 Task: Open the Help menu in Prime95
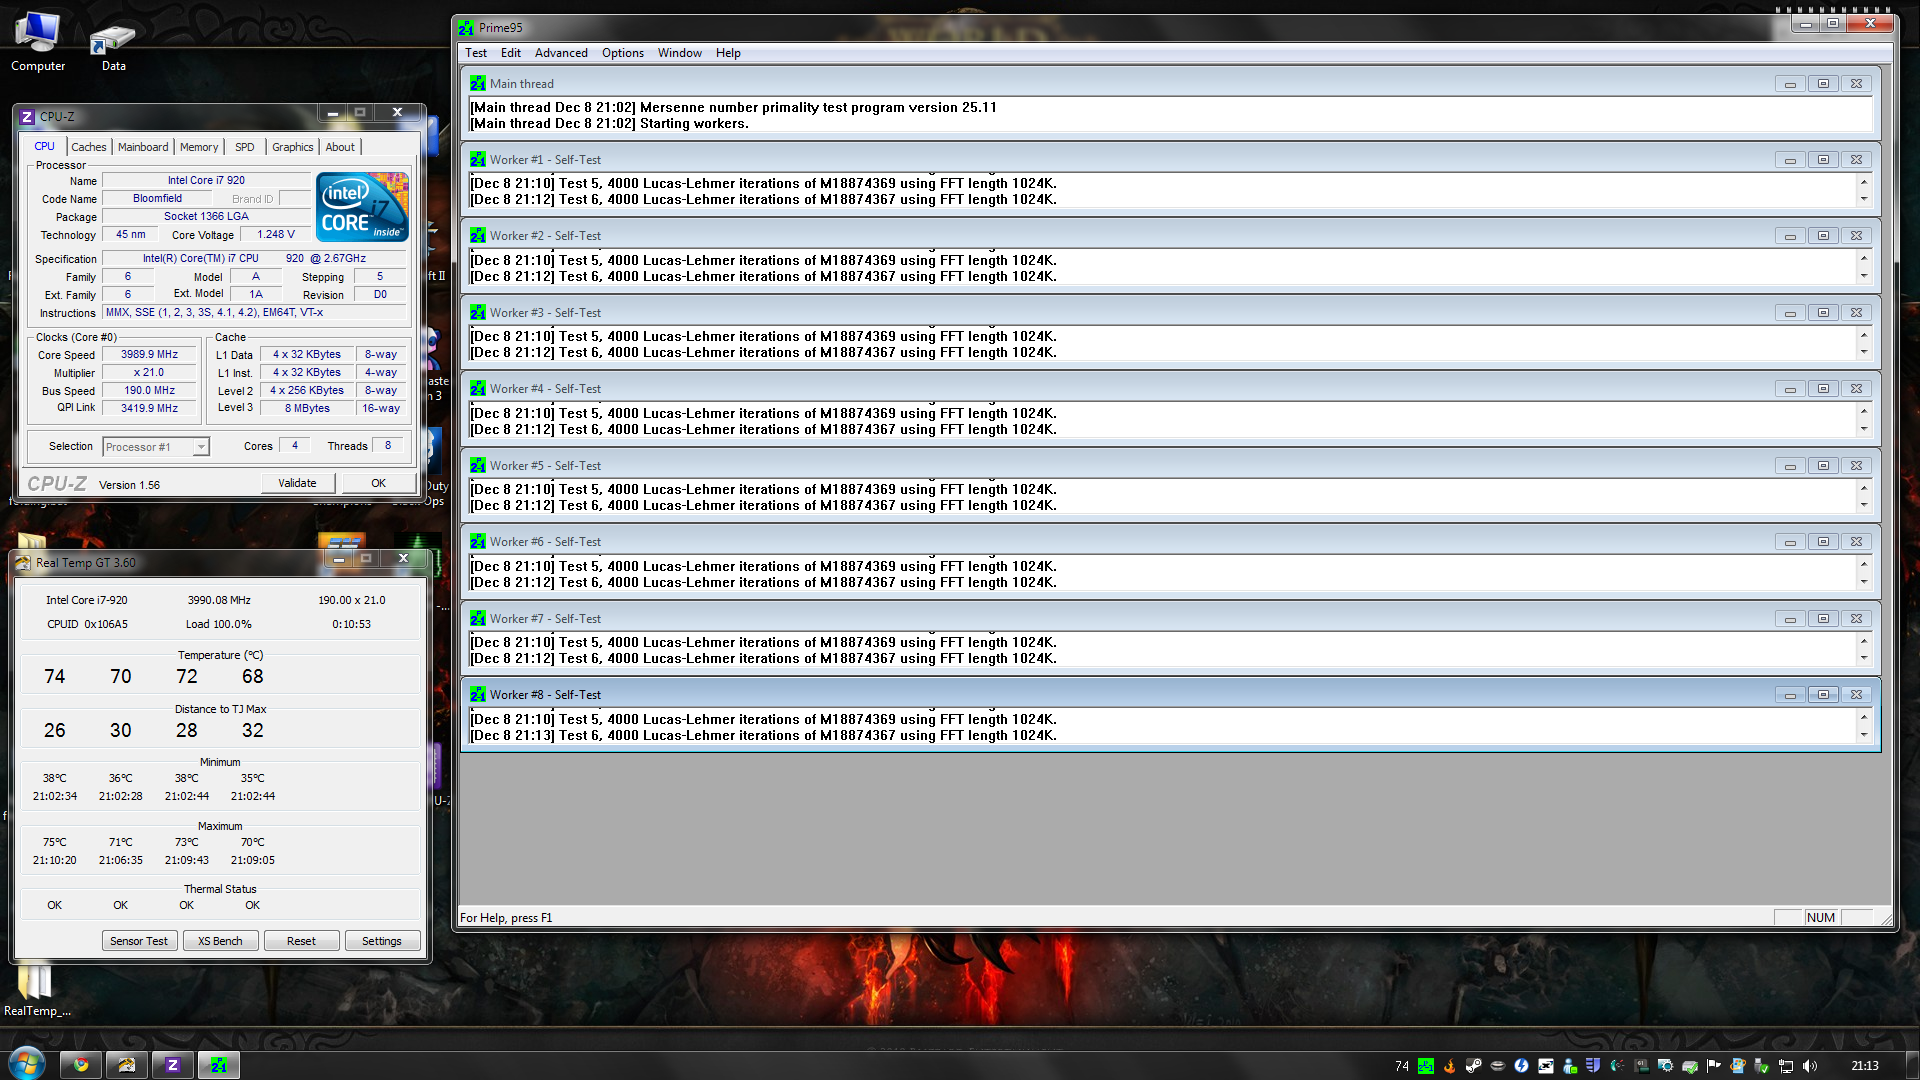click(728, 53)
